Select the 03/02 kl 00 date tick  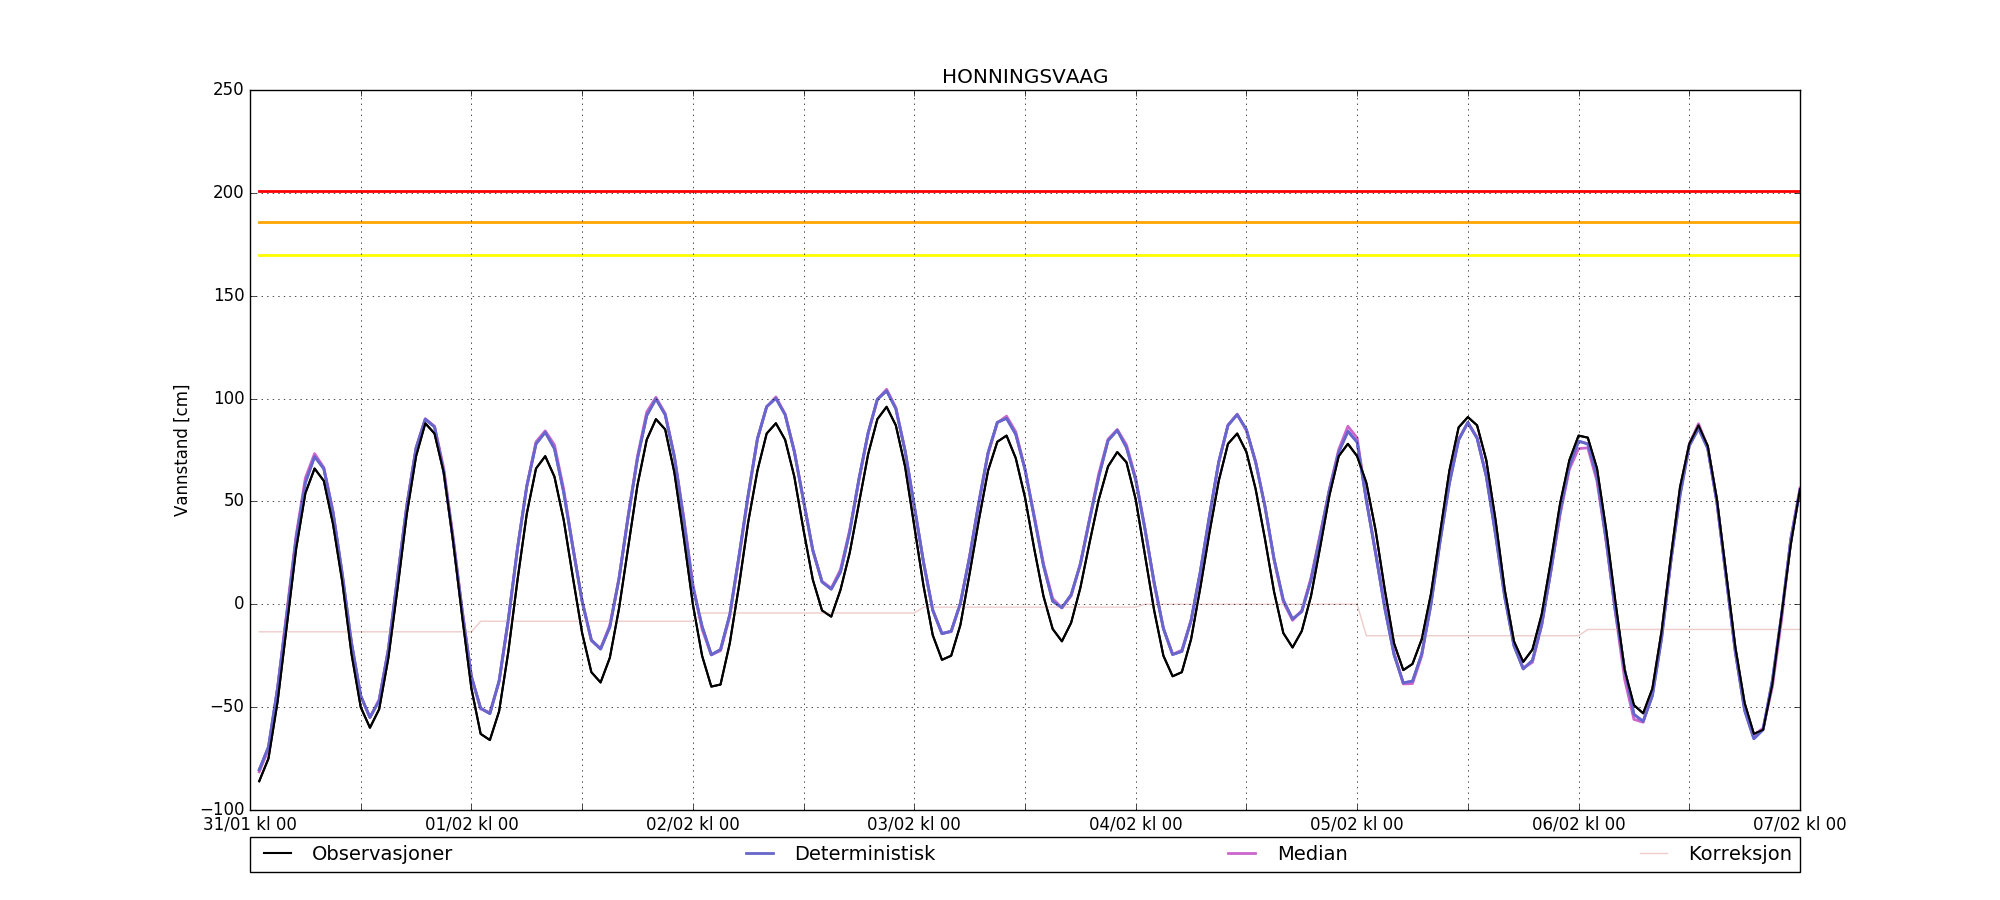(x=913, y=825)
